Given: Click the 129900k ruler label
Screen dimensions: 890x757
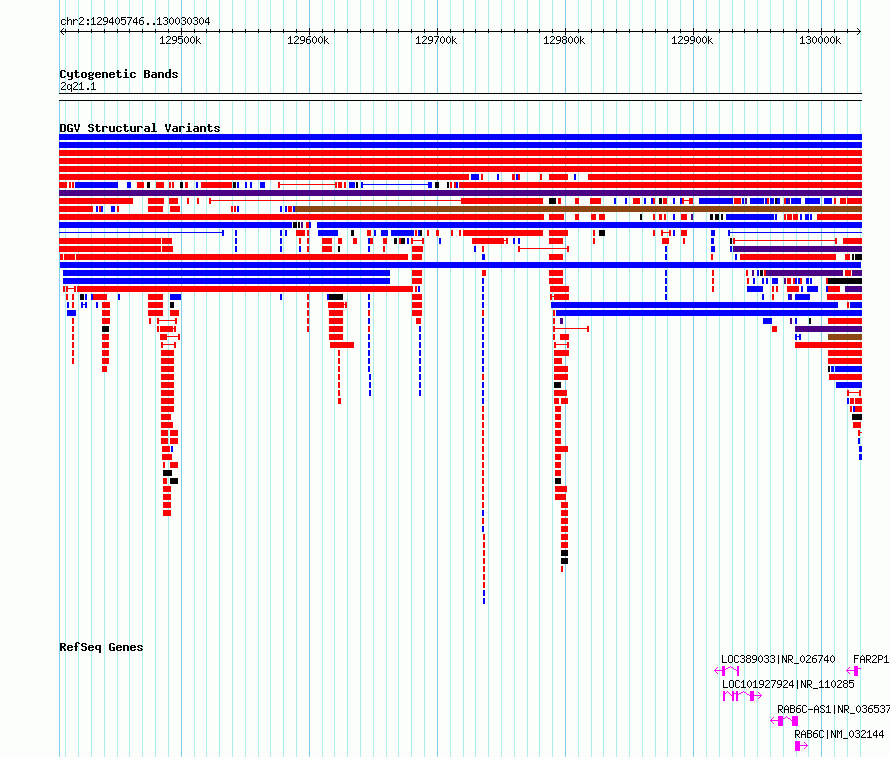Looking at the screenshot, I should click(692, 40).
